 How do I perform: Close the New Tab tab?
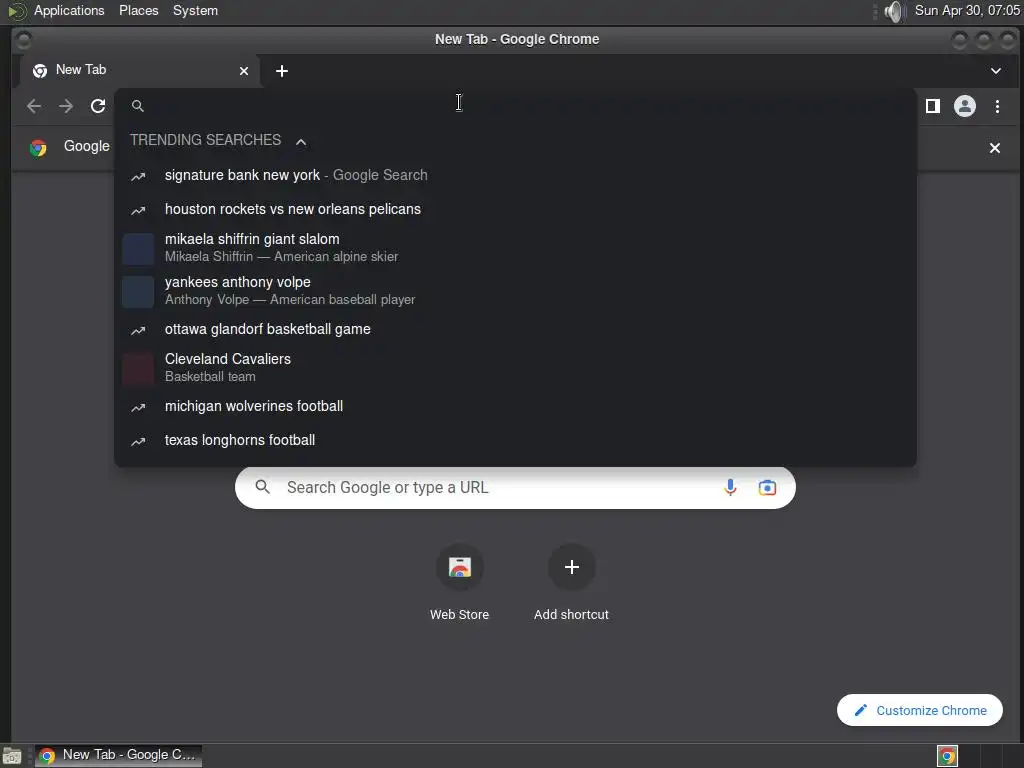(244, 71)
